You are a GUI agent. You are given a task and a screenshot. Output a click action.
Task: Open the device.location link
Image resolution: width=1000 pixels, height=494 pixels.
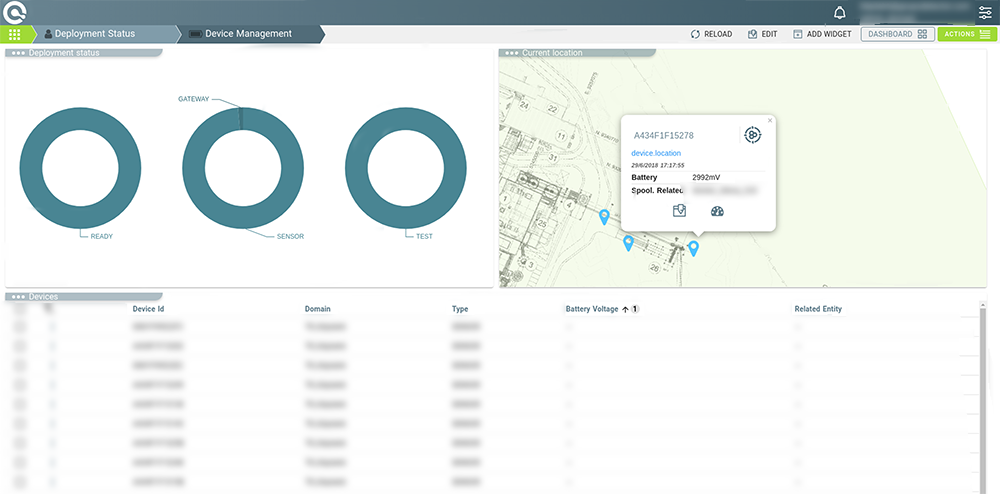point(657,153)
